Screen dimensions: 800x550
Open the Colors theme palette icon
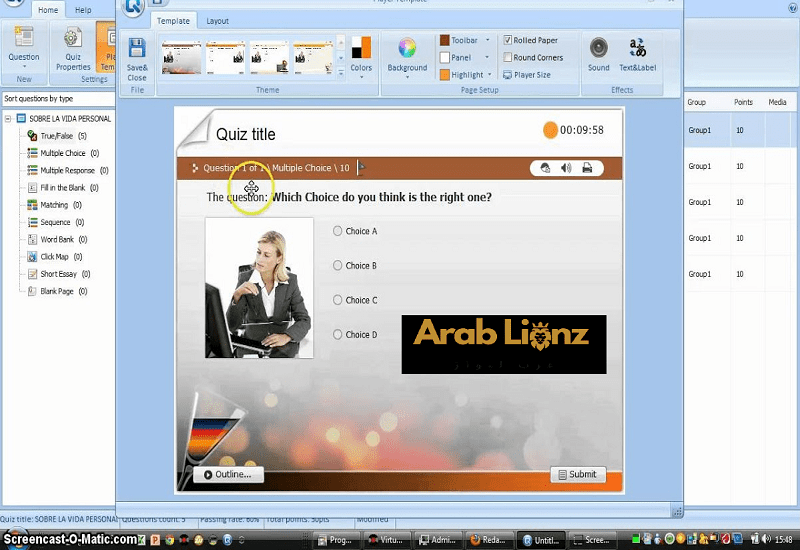(361, 47)
